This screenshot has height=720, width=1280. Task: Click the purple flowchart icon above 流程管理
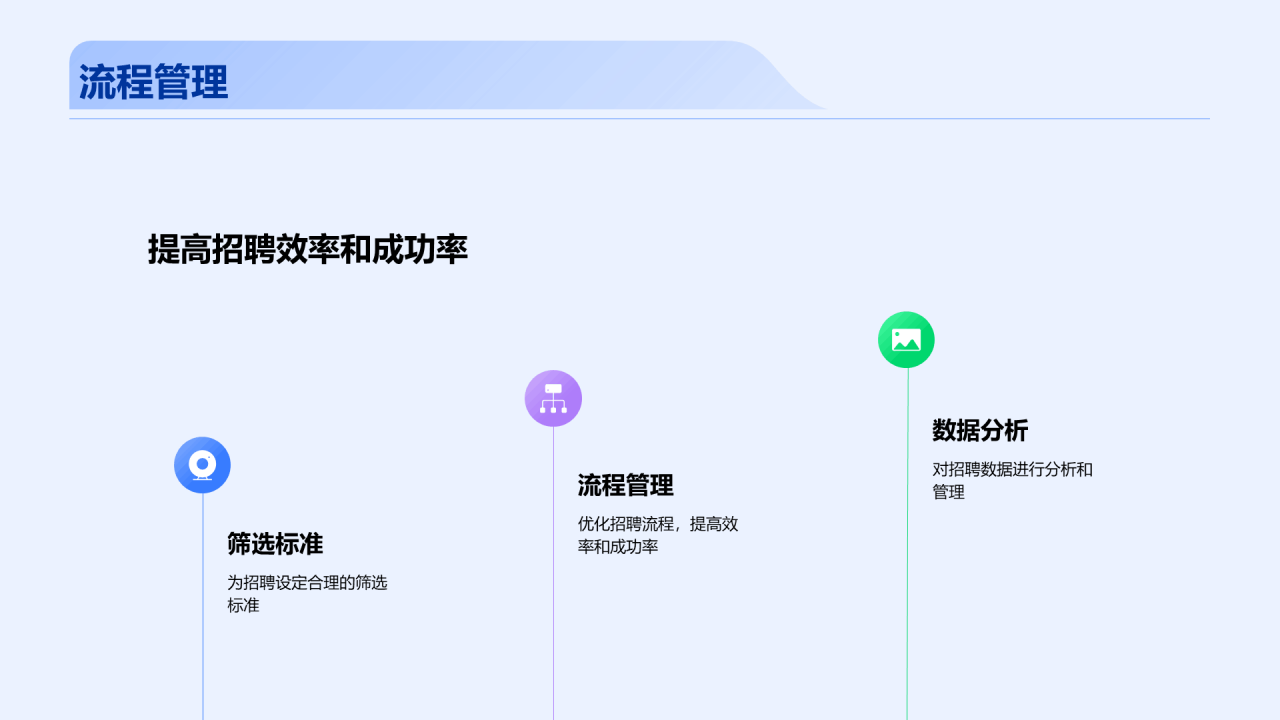point(553,398)
